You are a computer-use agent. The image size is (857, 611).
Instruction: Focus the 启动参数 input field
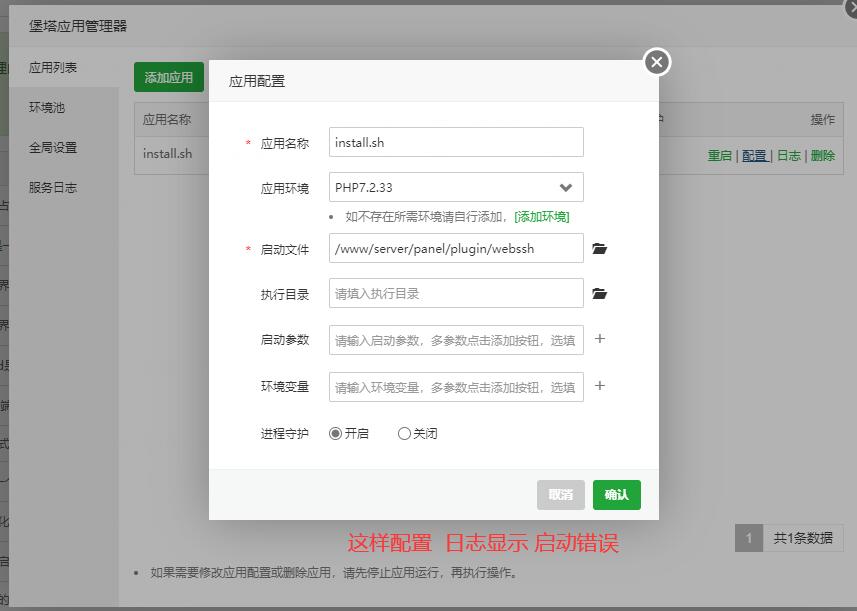456,340
